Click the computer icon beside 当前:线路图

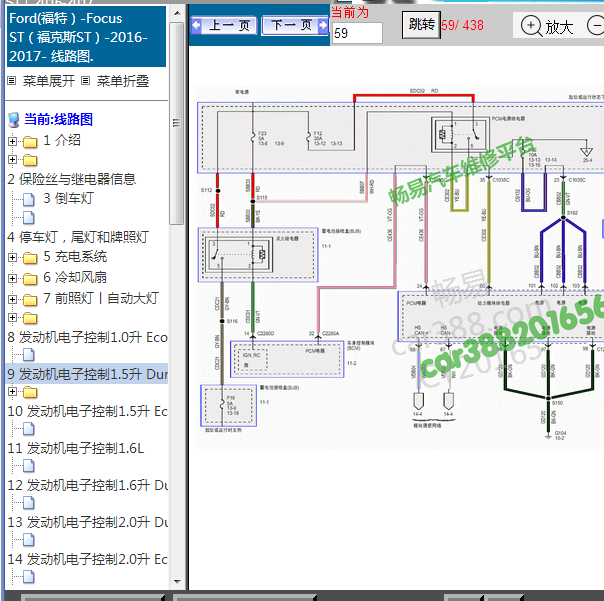[14, 120]
